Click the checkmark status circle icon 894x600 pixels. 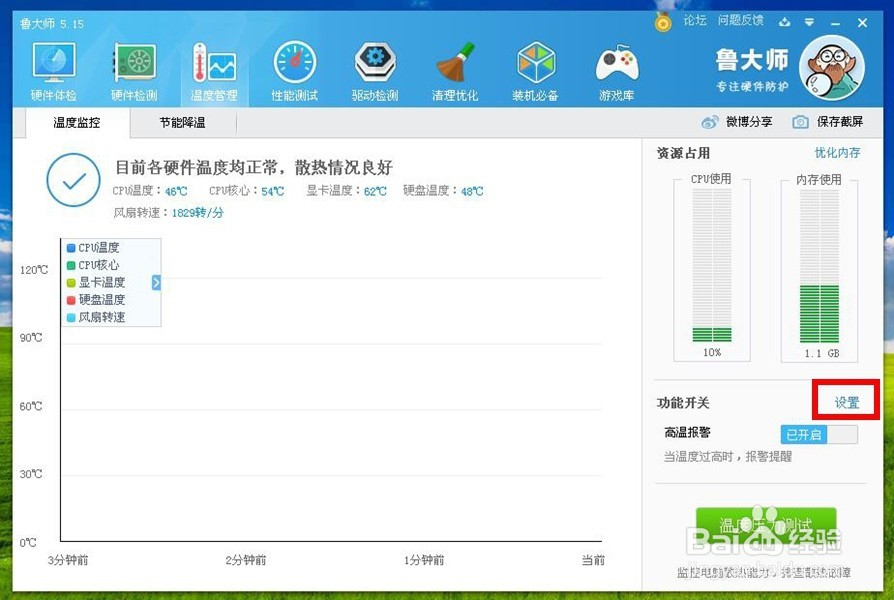74,180
